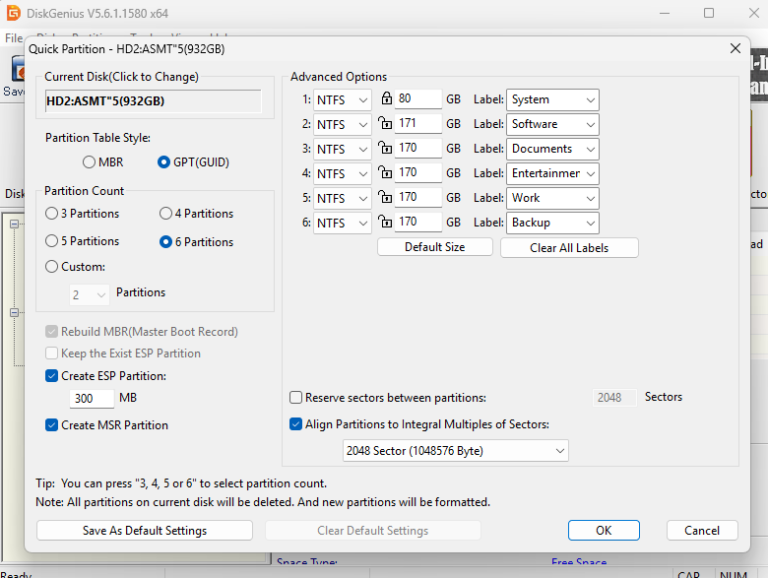Open the File menu in main window
This screenshot has width=768, height=578.
click(13, 38)
